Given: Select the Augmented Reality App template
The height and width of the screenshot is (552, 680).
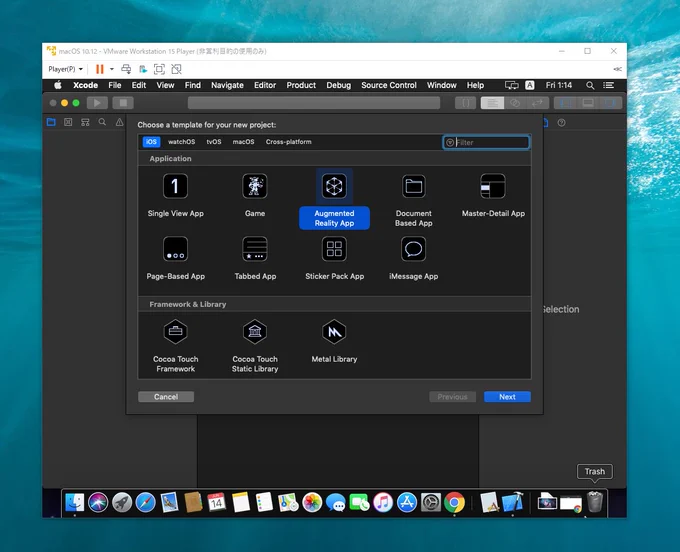Looking at the screenshot, I should point(334,199).
